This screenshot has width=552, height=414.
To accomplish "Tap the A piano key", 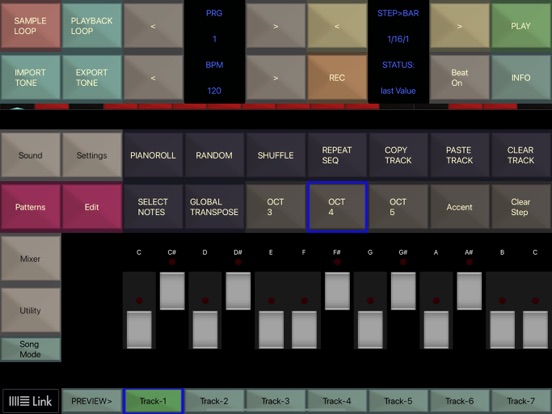I will (x=436, y=330).
